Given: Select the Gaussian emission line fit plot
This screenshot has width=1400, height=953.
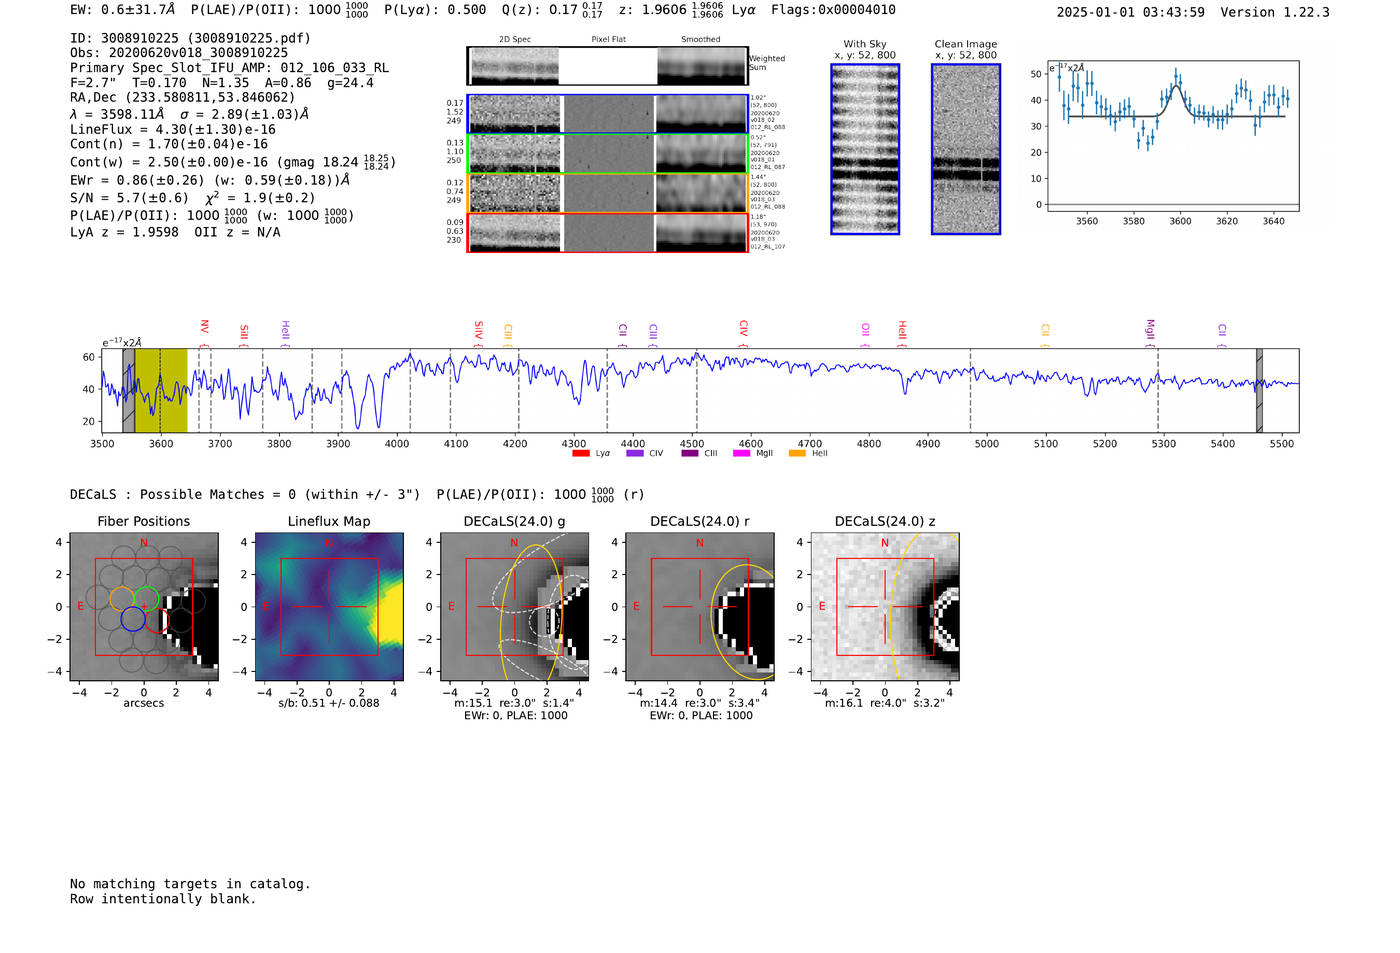Looking at the screenshot, I should [x=1172, y=136].
